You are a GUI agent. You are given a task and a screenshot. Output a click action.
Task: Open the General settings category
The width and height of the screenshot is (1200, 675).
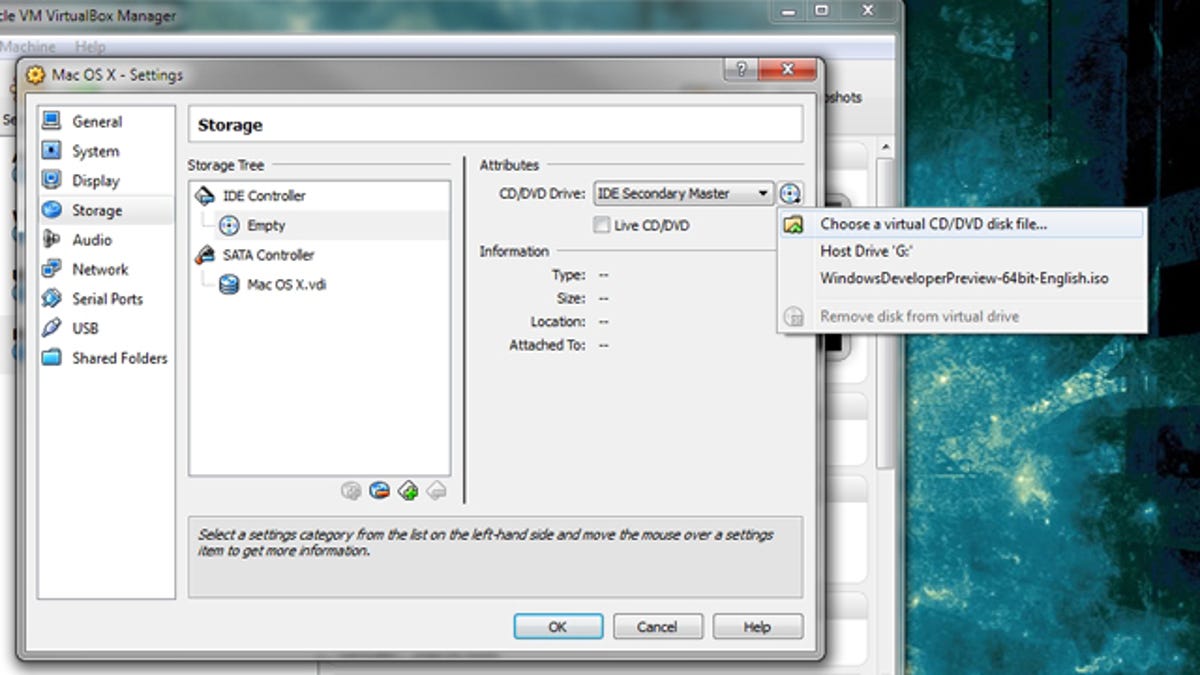[x=97, y=122]
